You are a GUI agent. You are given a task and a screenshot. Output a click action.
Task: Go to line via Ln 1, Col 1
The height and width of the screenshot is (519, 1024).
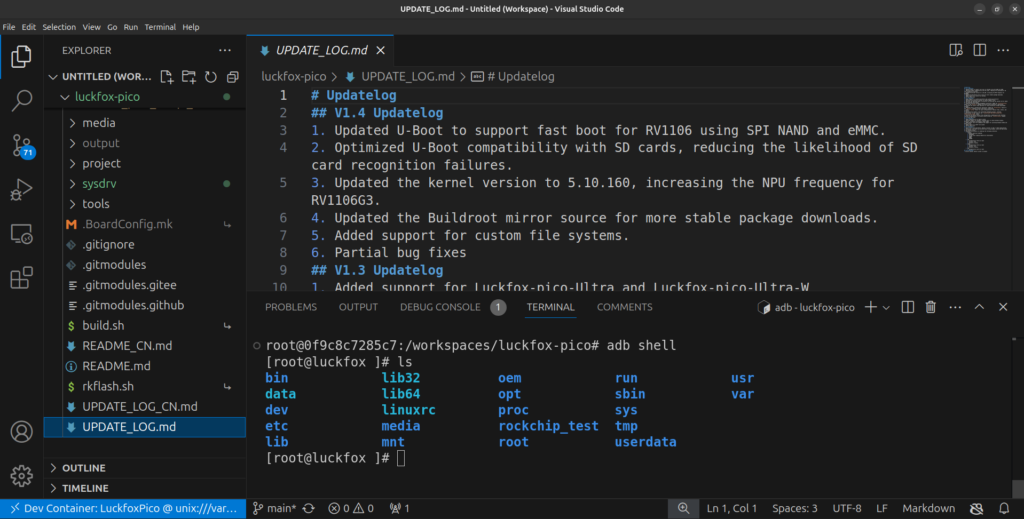[731, 509]
